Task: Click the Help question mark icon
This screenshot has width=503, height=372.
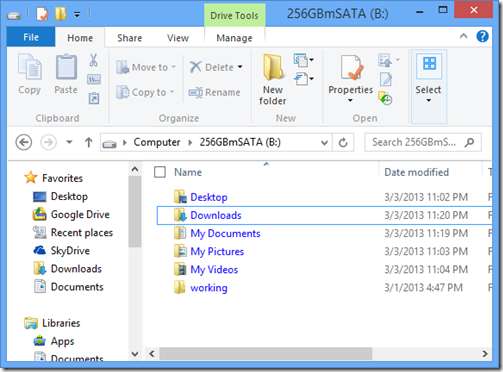Action: pos(482,36)
